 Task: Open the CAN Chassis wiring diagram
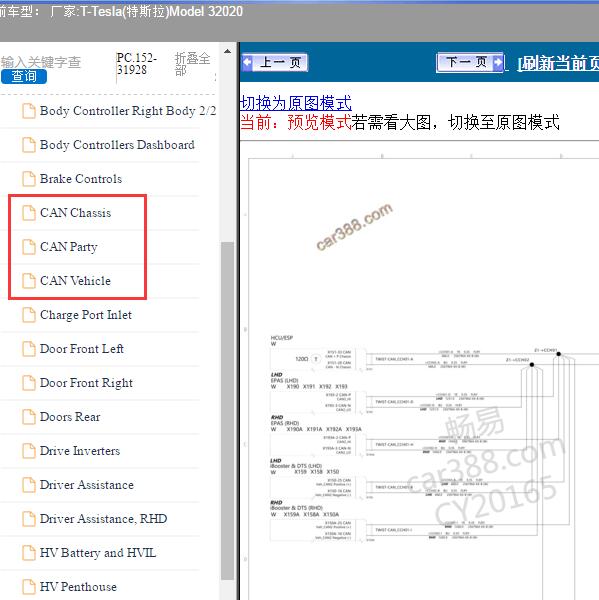(75, 213)
